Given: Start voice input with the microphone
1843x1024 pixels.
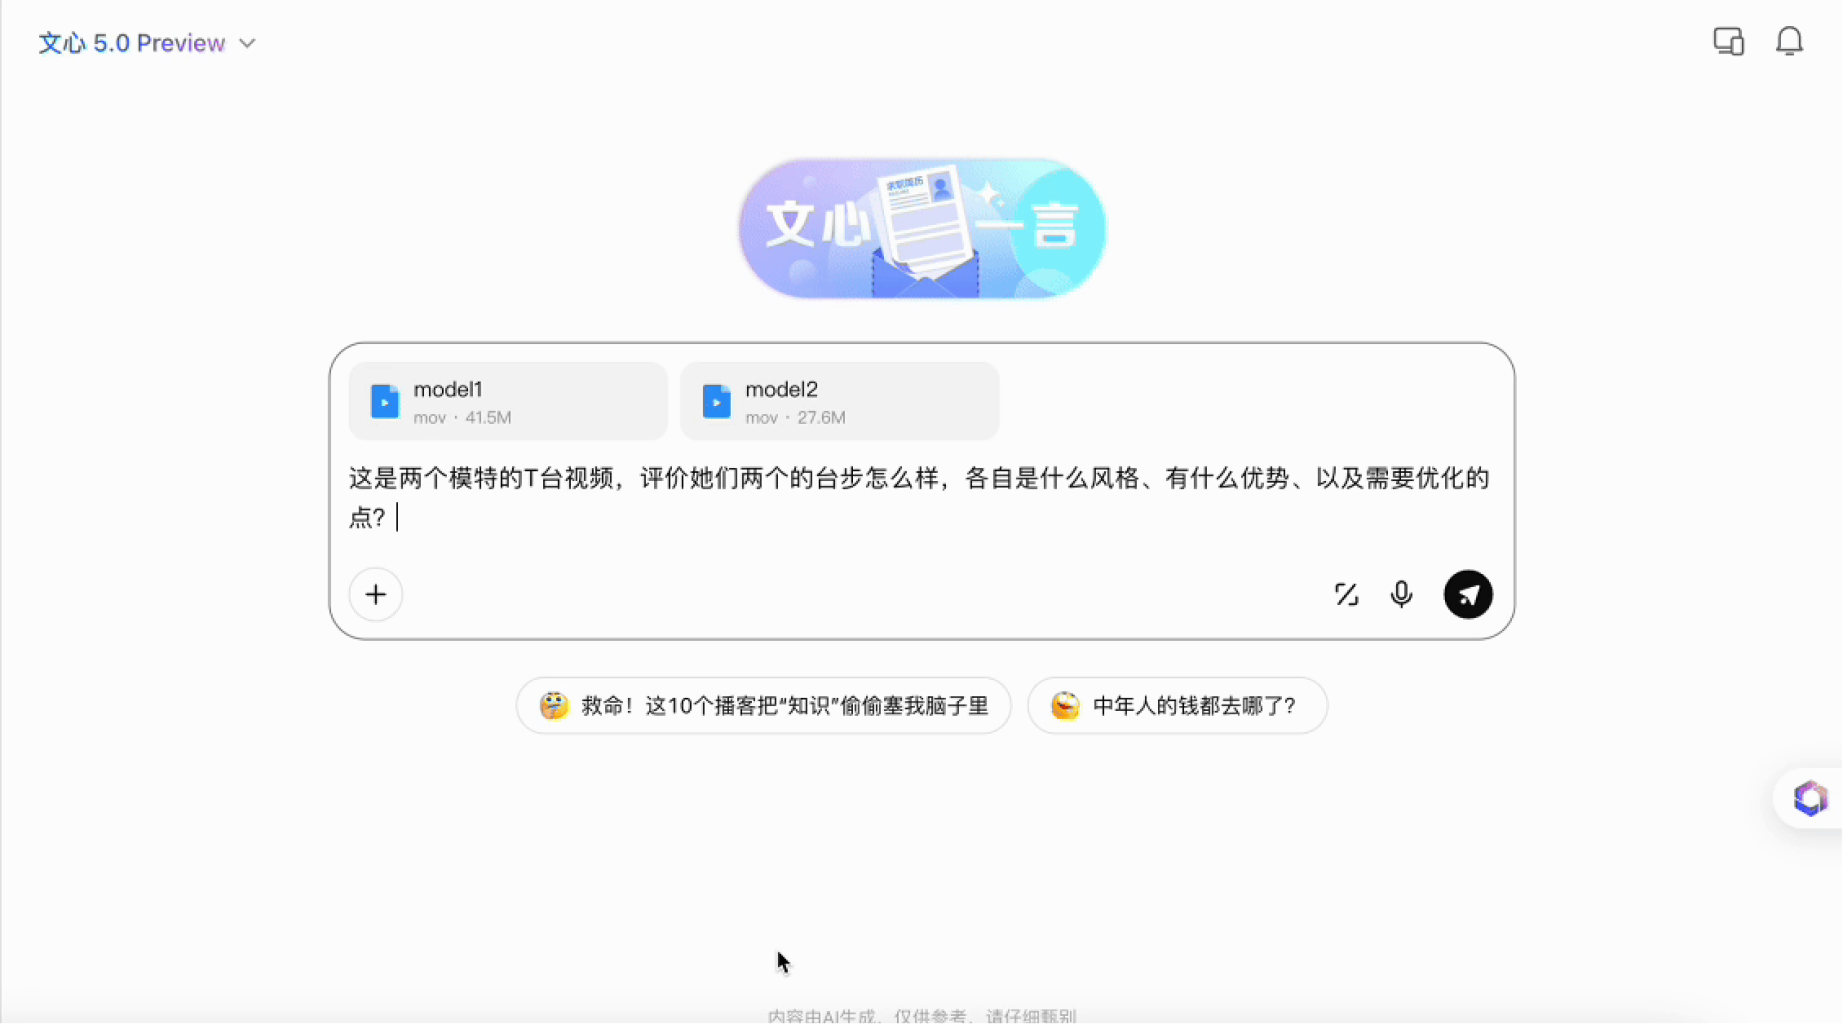Looking at the screenshot, I should click(x=1402, y=595).
